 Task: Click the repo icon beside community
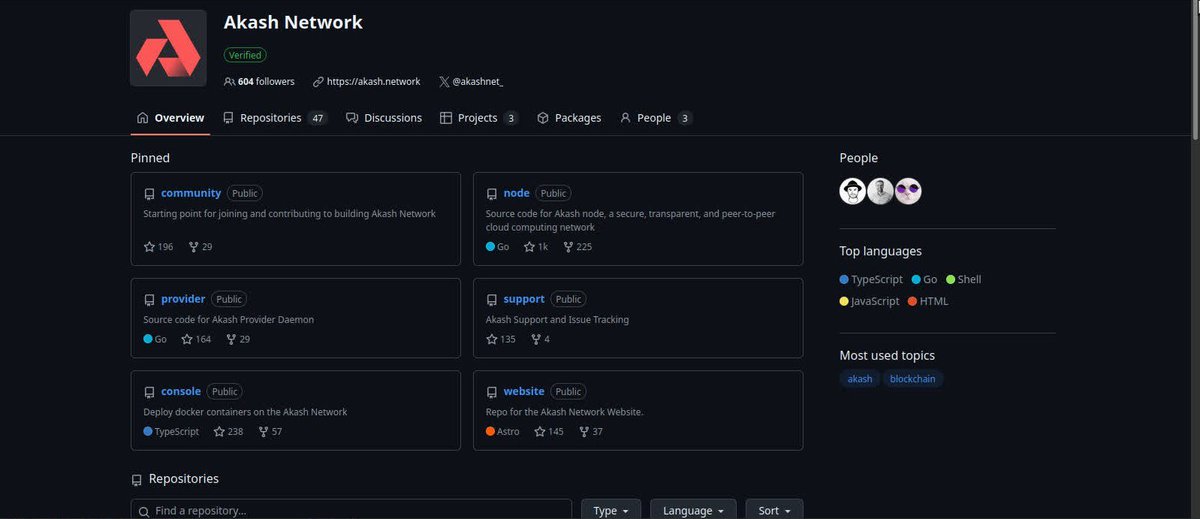pos(149,194)
